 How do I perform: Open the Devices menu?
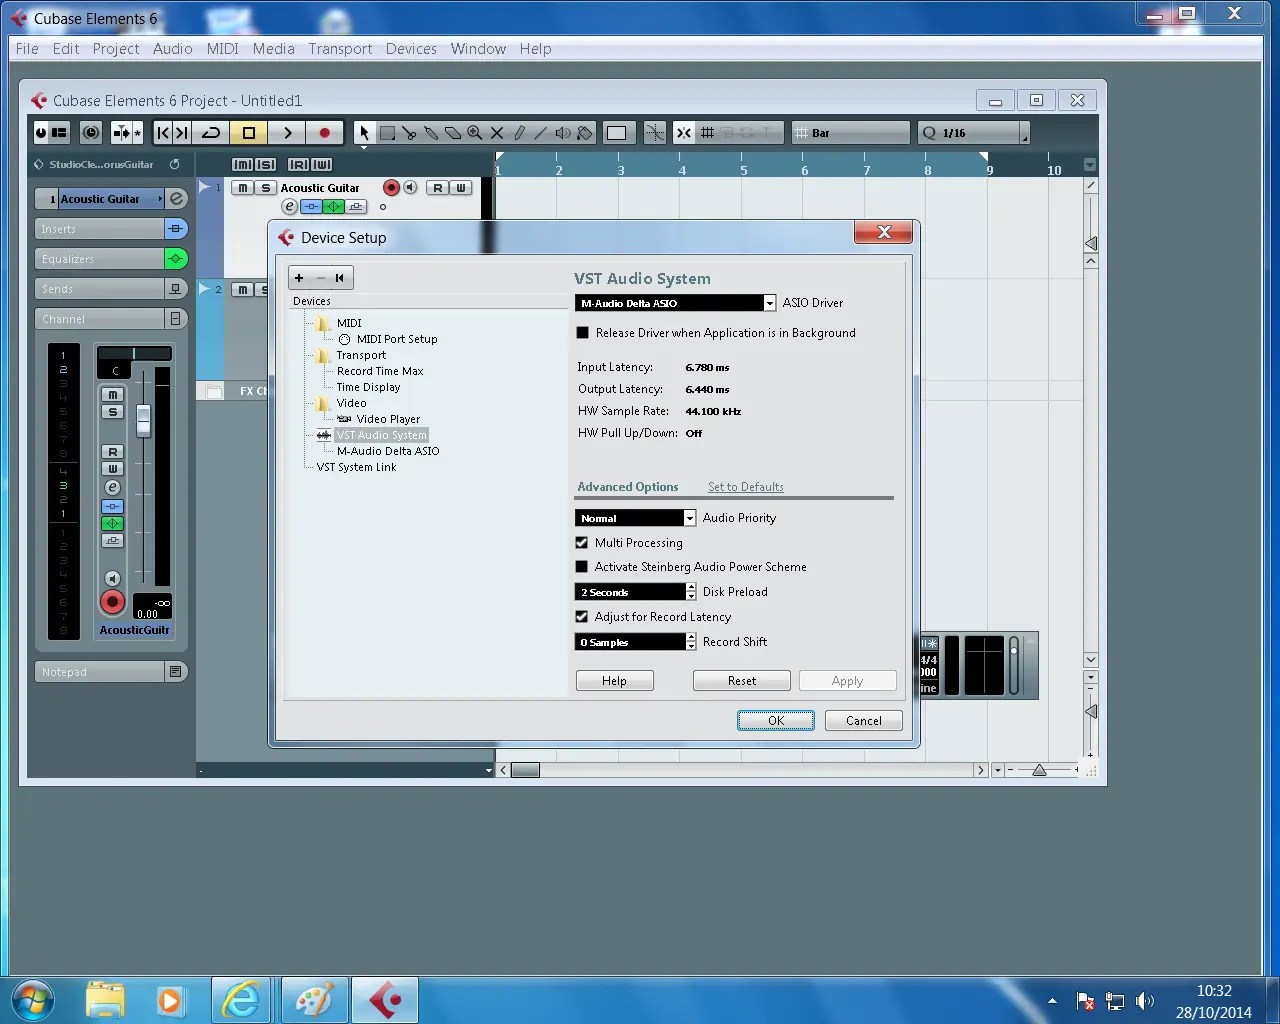tap(411, 49)
